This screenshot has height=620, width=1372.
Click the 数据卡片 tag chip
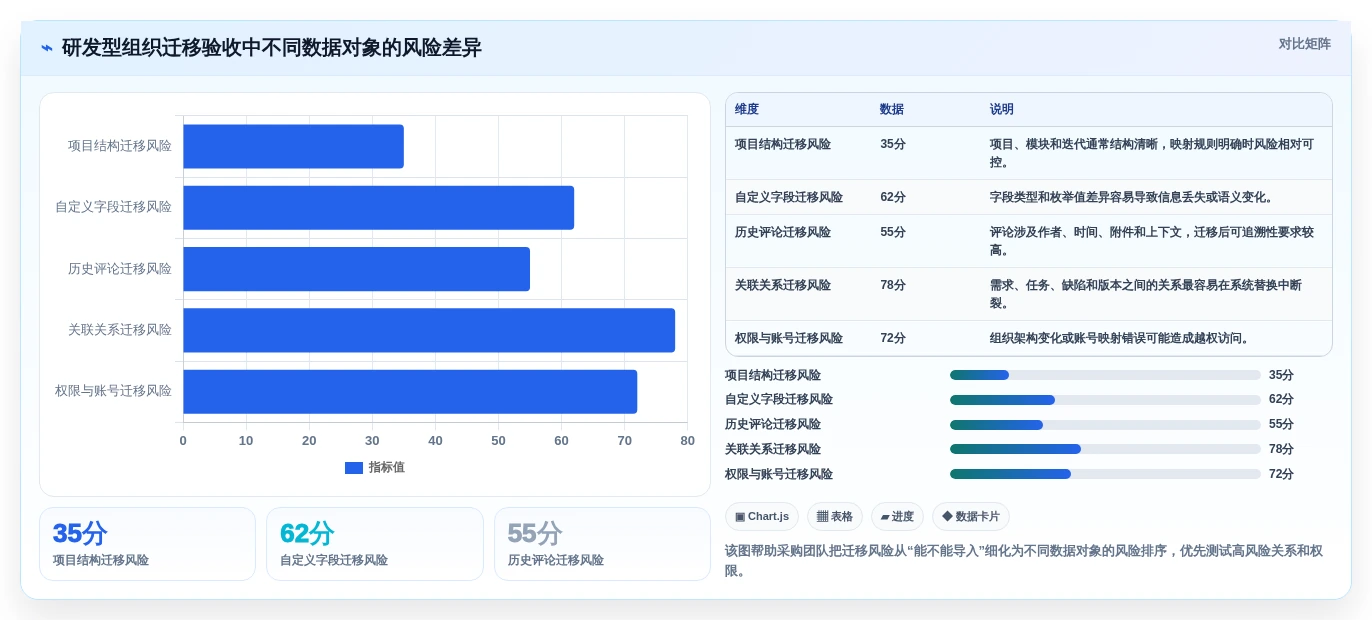click(971, 516)
